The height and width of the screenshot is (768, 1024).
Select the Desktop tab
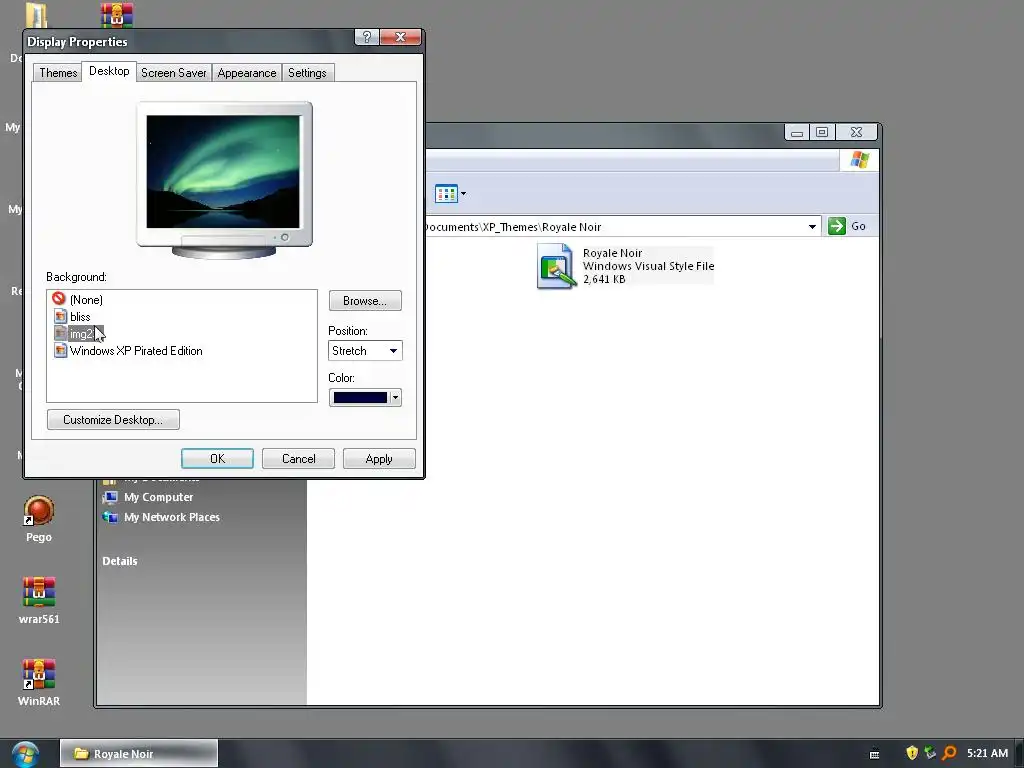[109, 71]
